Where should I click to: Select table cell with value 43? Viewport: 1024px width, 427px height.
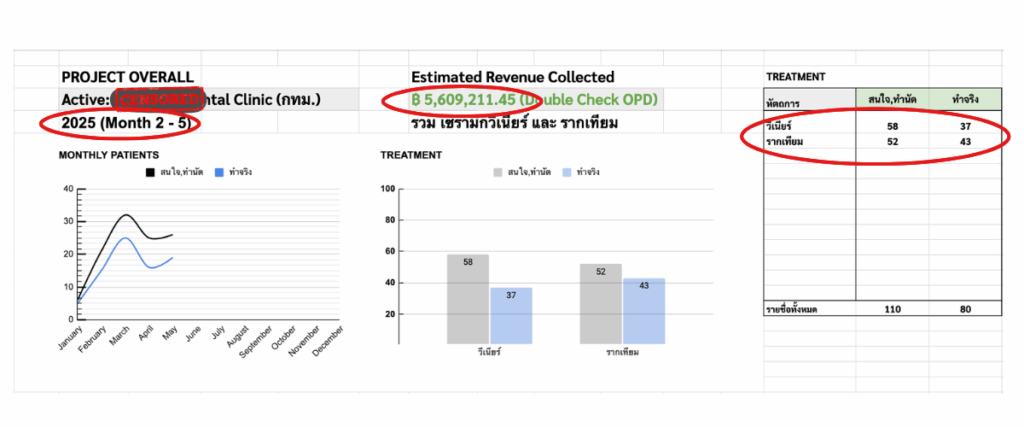[965, 142]
